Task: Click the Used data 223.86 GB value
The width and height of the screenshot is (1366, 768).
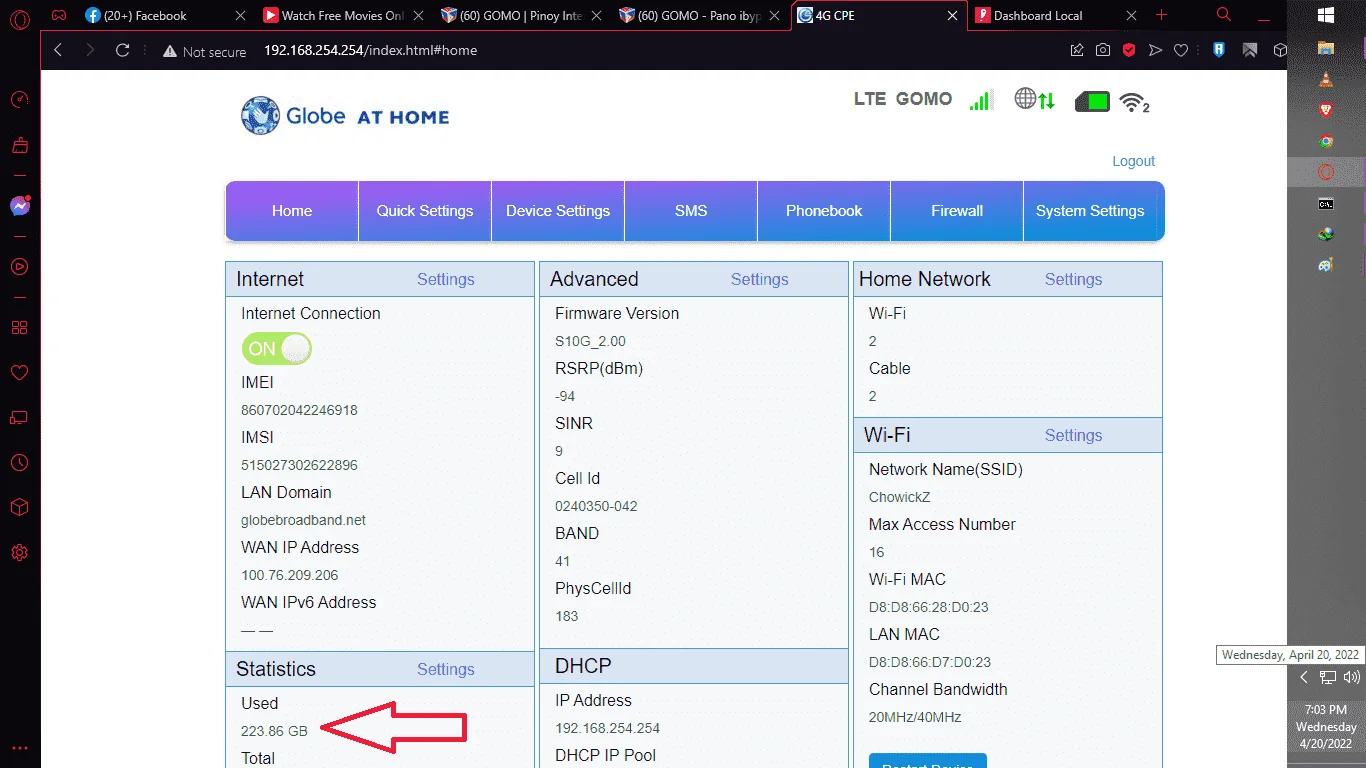Action: 274,731
